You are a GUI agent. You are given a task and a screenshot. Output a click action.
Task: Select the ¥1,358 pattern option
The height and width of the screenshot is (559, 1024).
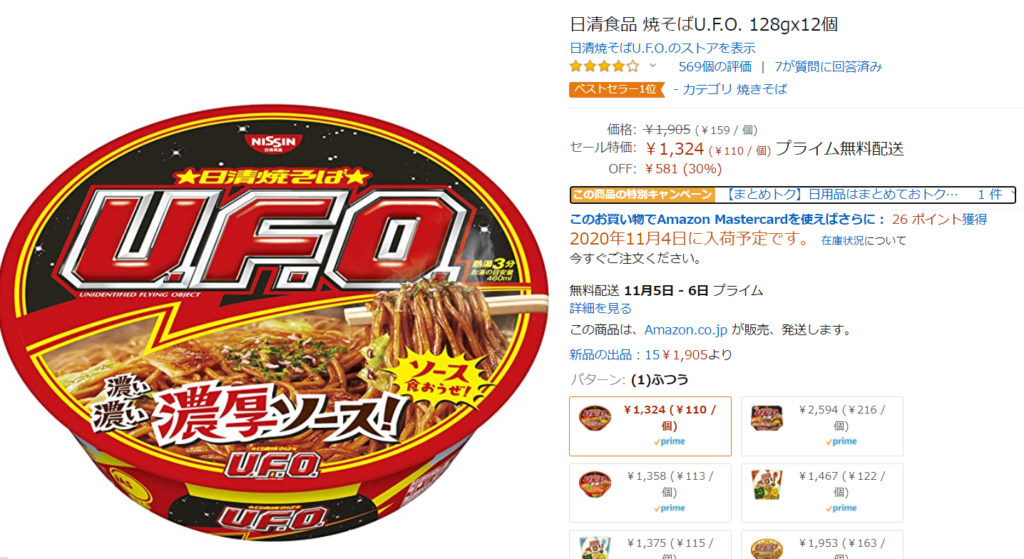tap(650, 493)
